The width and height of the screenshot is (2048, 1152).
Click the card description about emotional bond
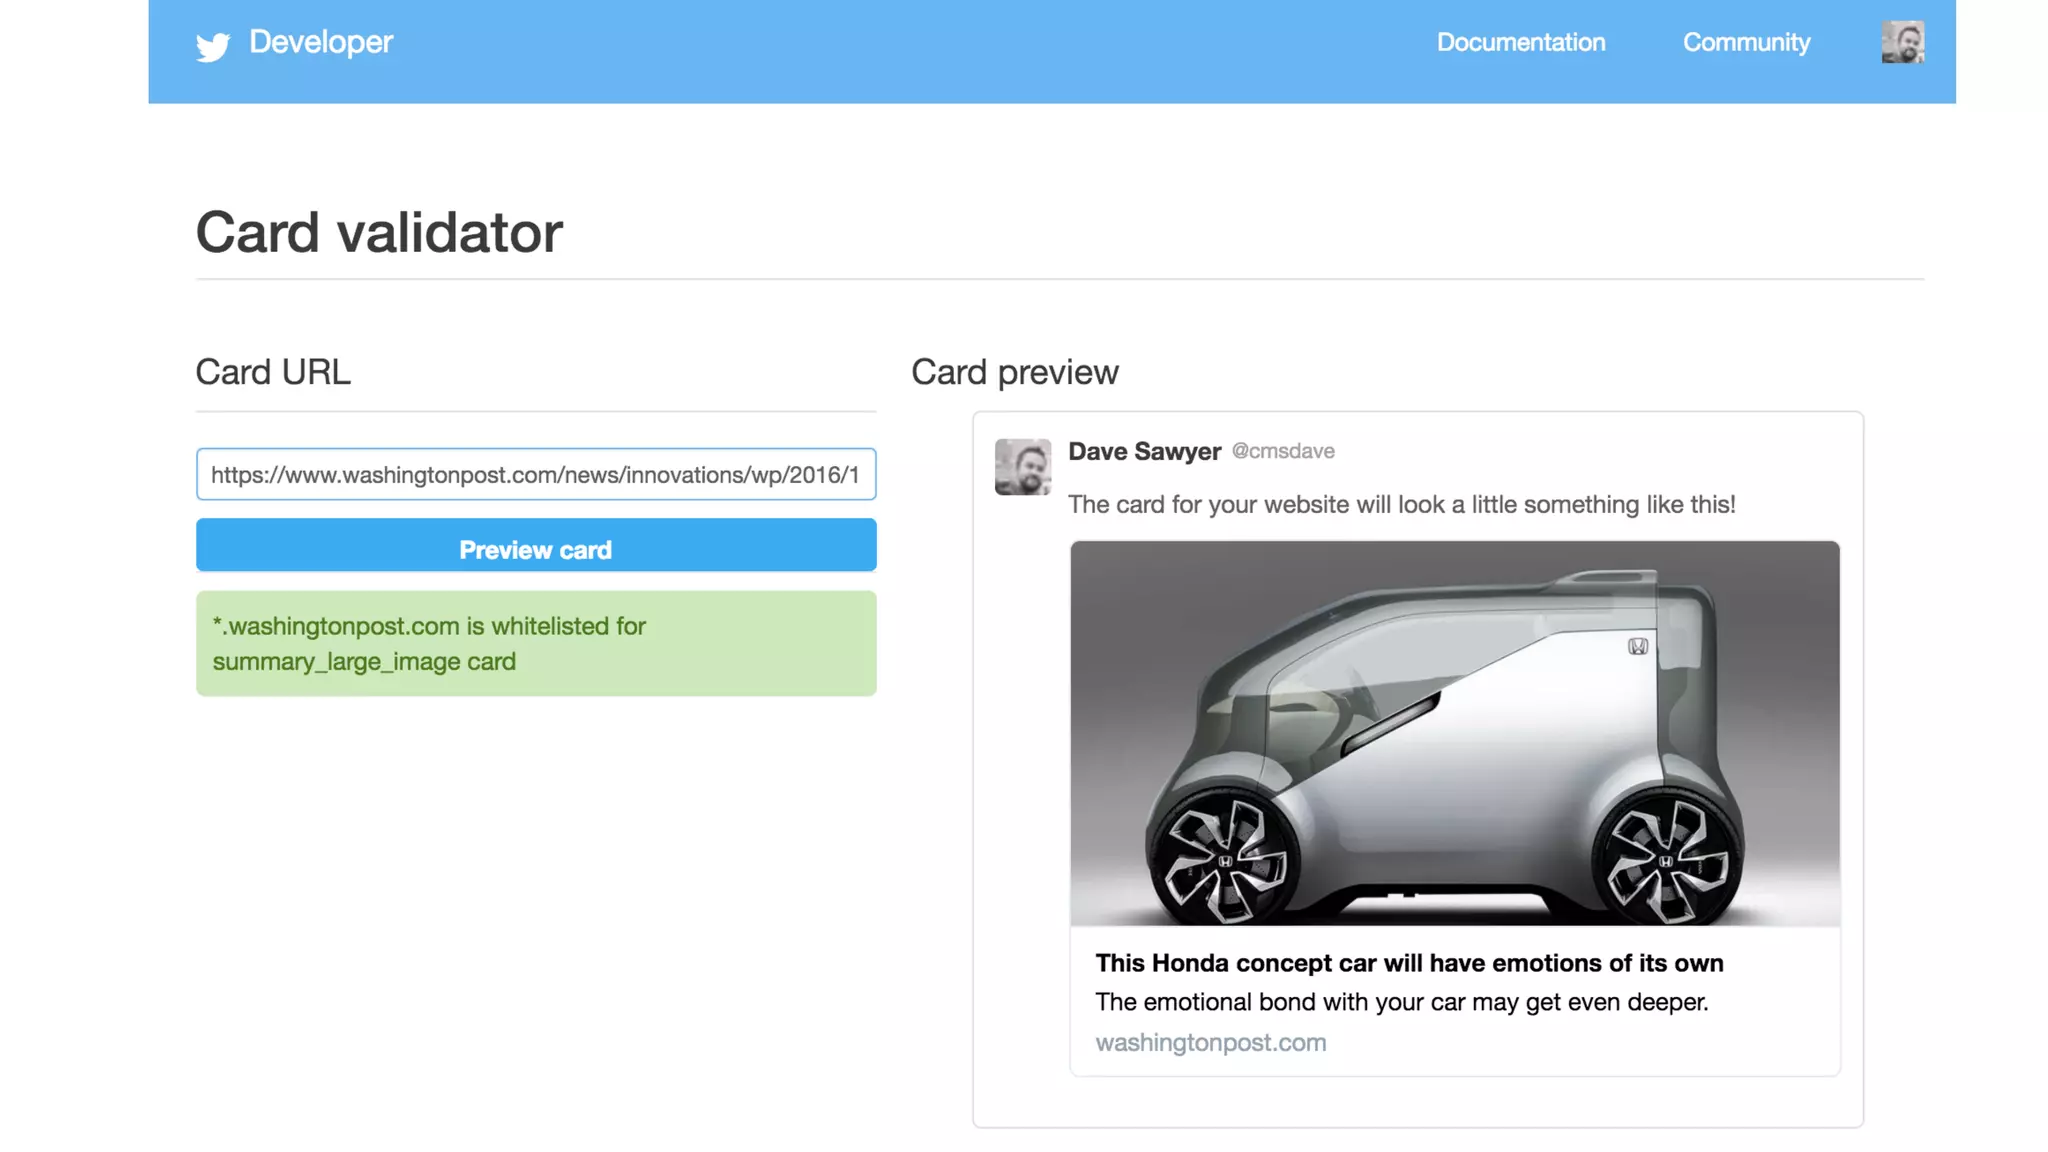coord(1401,1002)
